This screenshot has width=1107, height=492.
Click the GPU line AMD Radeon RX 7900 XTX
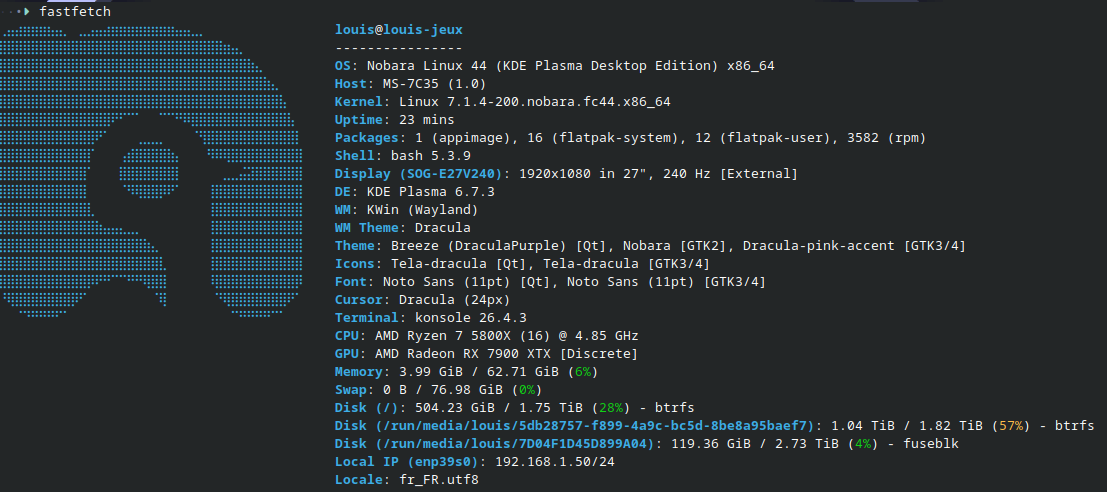click(x=486, y=354)
